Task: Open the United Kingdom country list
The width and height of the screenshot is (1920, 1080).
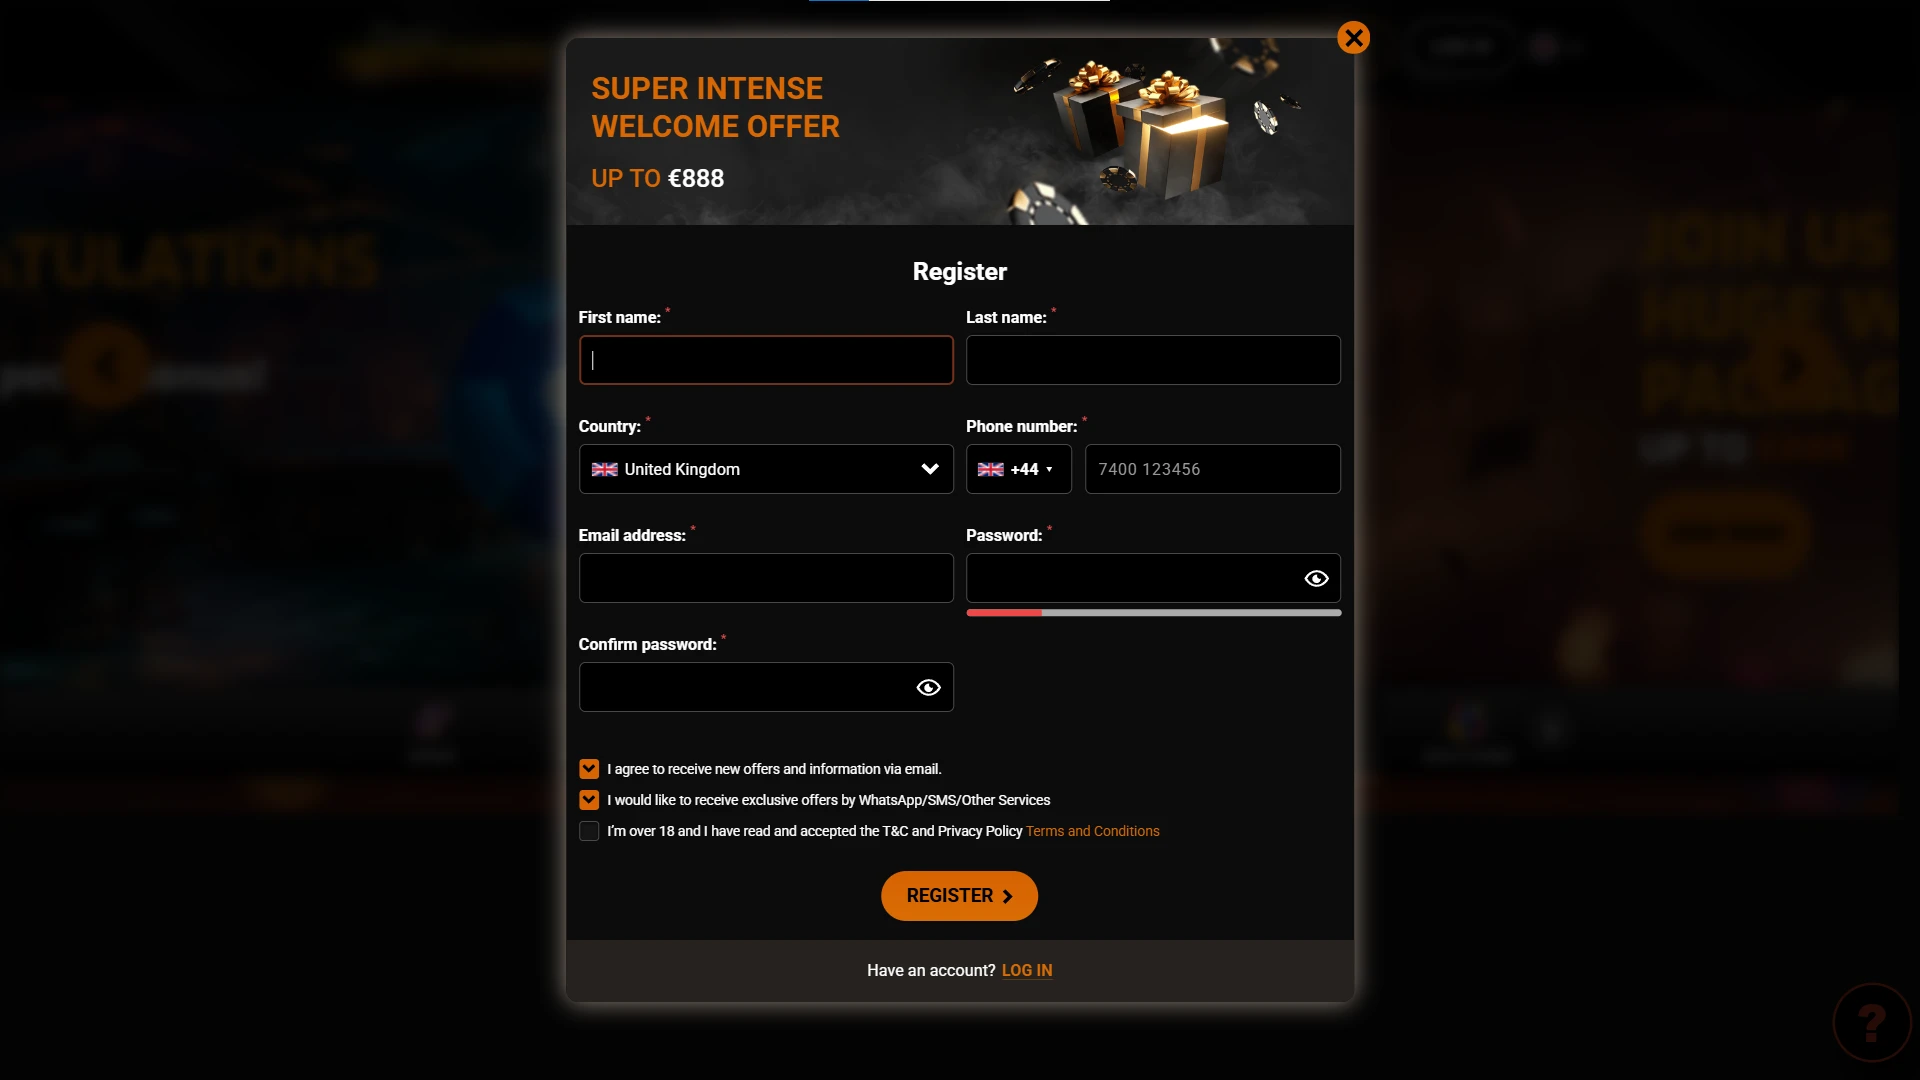Action: [x=766, y=469]
